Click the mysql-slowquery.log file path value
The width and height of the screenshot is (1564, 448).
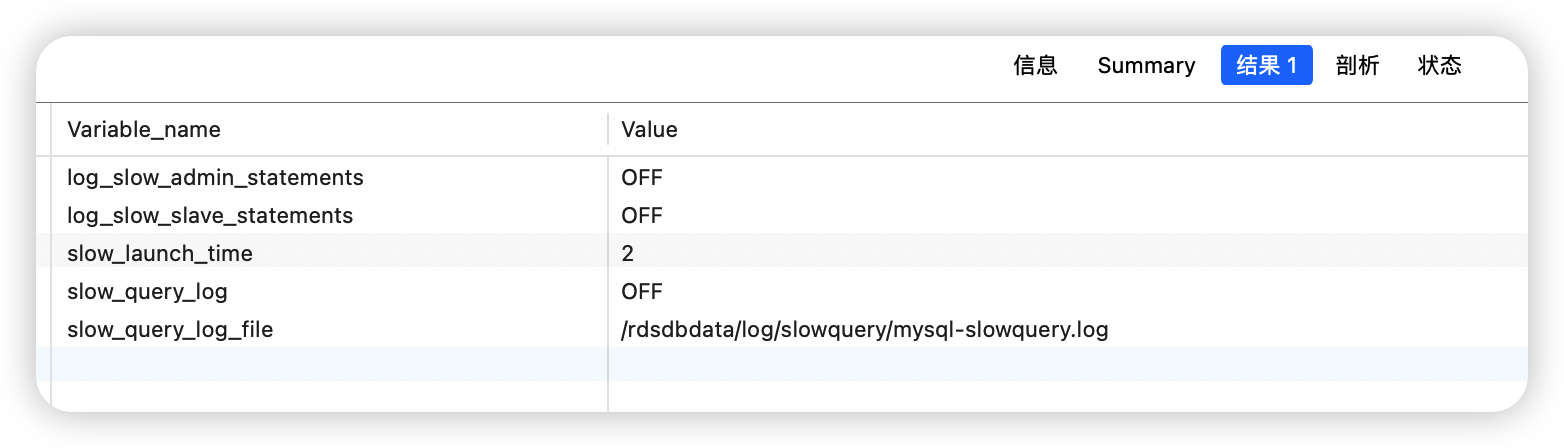pos(864,330)
